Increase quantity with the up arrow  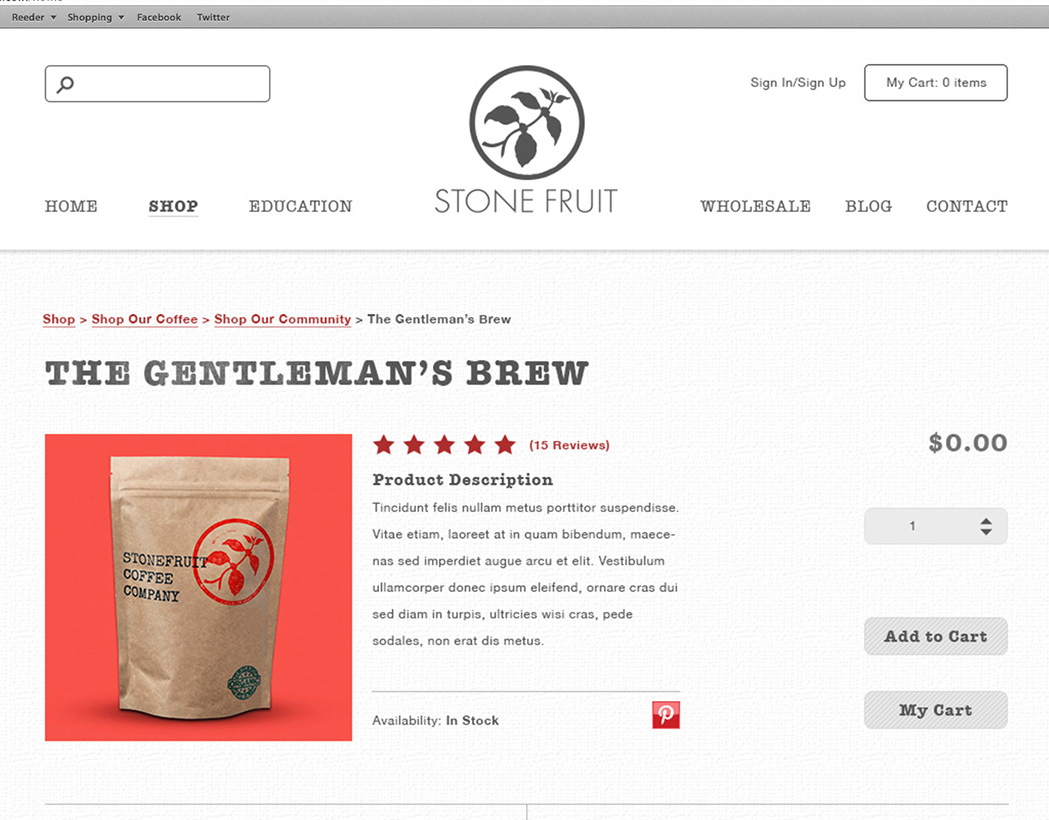pyautogui.click(x=986, y=520)
